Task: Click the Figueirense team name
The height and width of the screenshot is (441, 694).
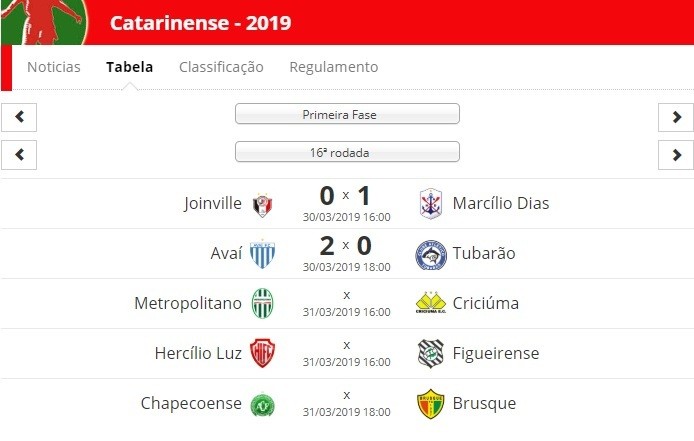Action: click(496, 353)
